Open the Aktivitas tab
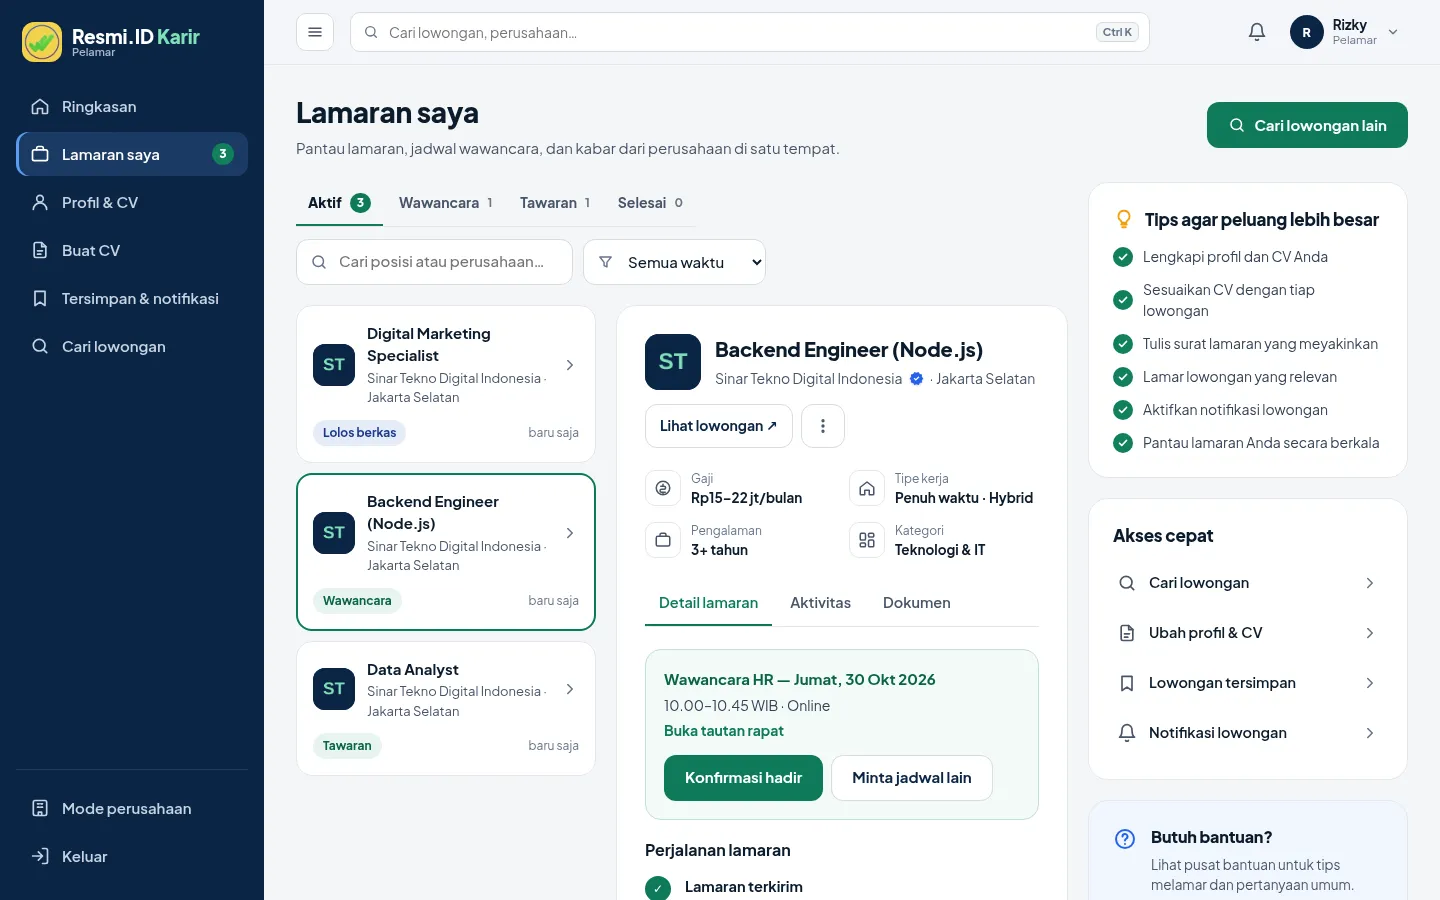The image size is (1440, 900). [x=820, y=603]
